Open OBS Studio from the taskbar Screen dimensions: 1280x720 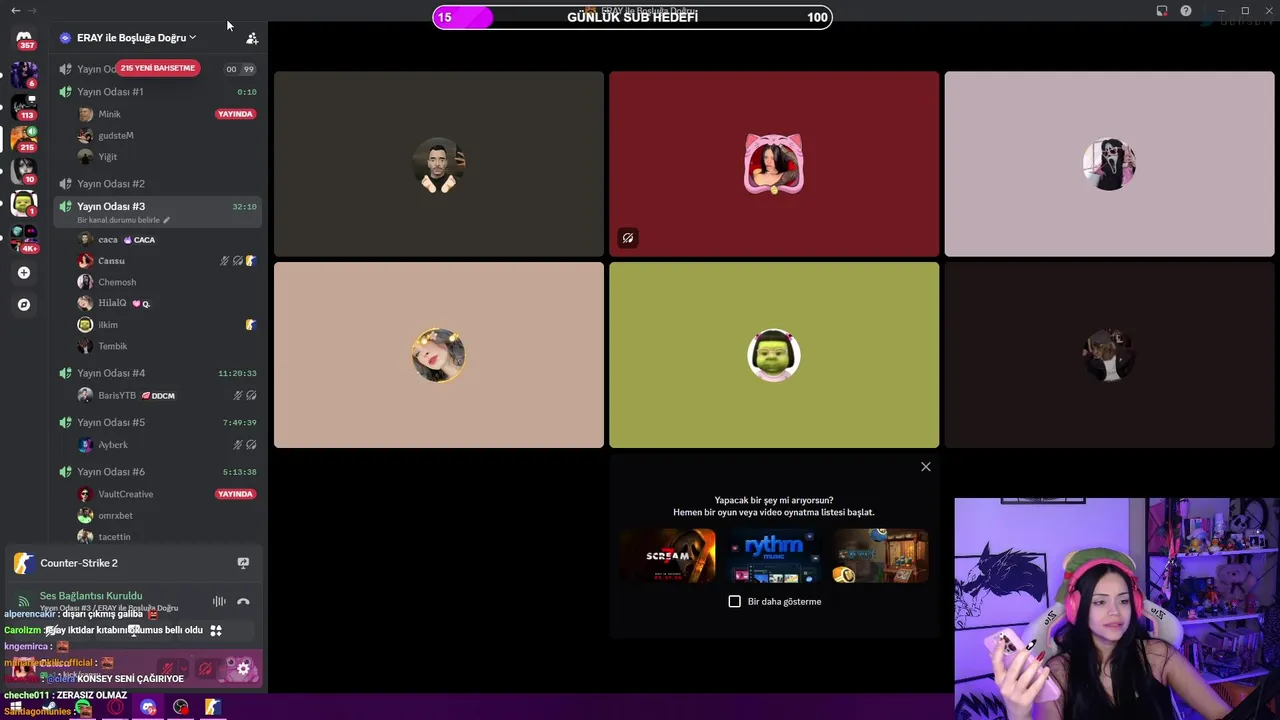coord(181,707)
